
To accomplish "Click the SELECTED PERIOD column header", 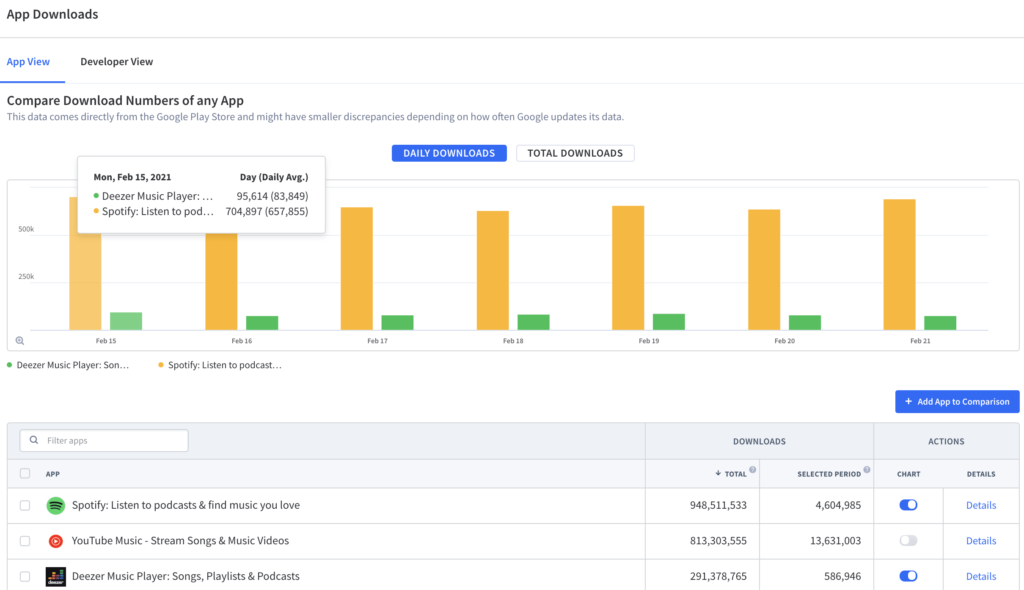I will coord(829,474).
